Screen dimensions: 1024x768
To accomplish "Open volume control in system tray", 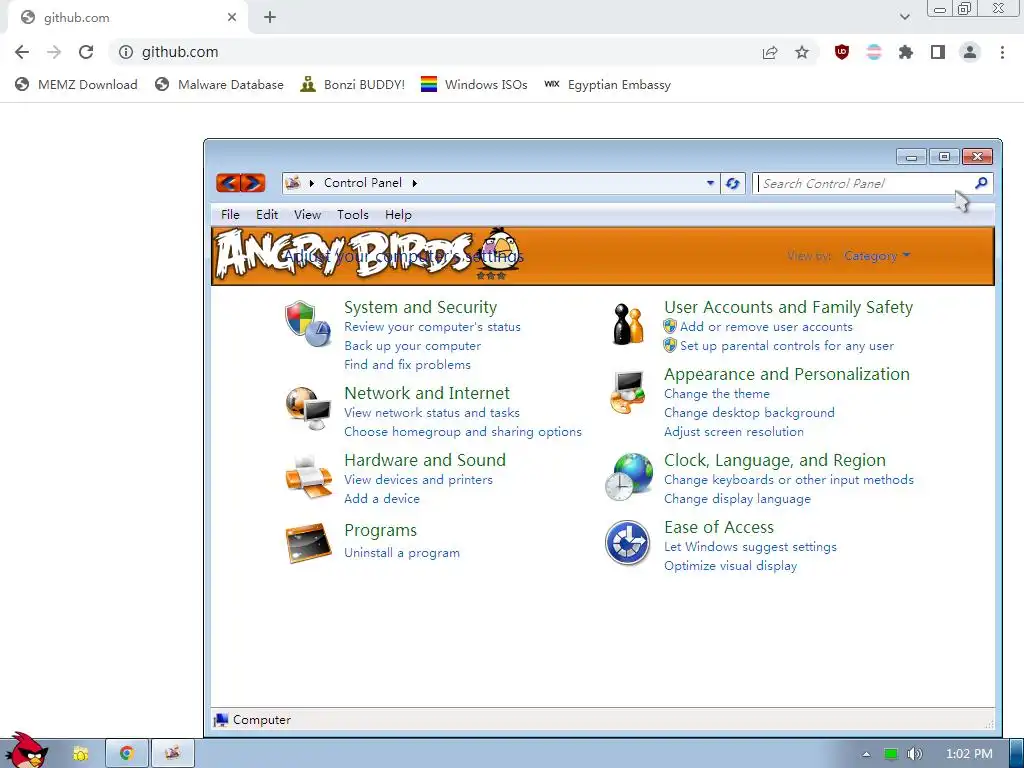I will [x=914, y=754].
